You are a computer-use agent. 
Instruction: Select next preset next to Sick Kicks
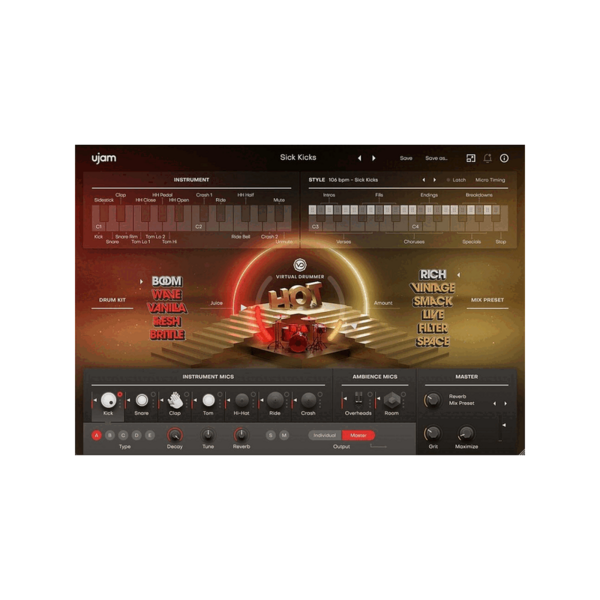(x=374, y=158)
